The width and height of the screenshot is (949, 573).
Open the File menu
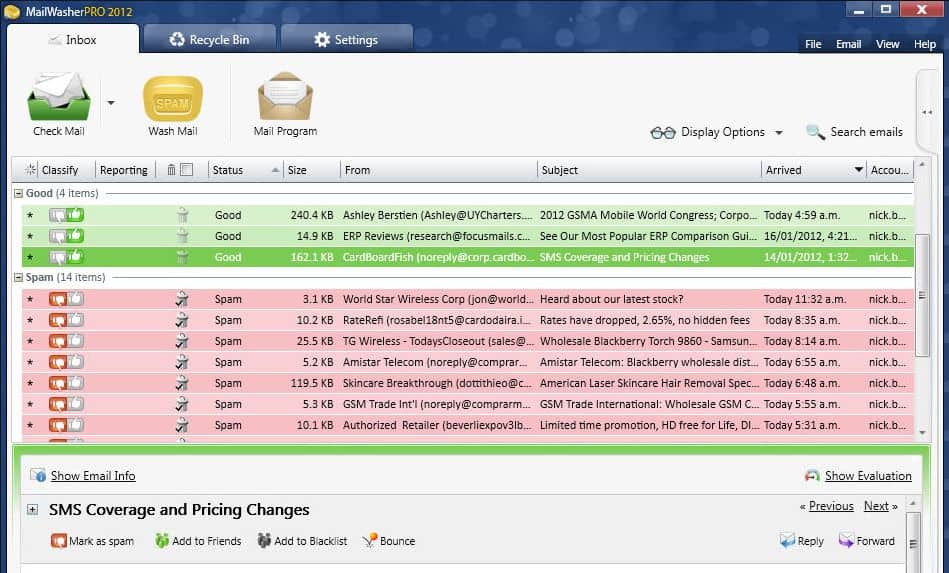[x=813, y=44]
